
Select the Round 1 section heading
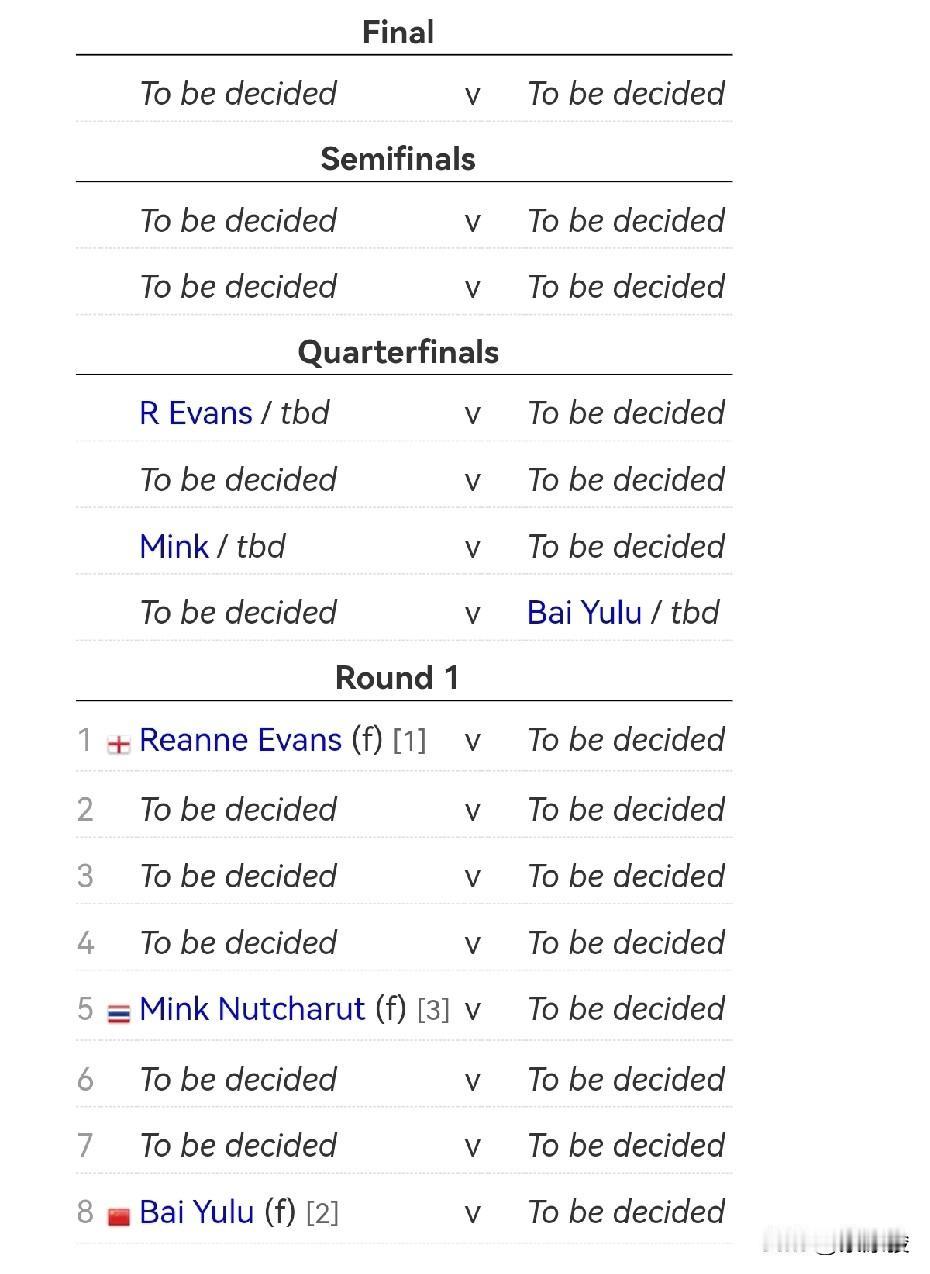[x=398, y=678]
